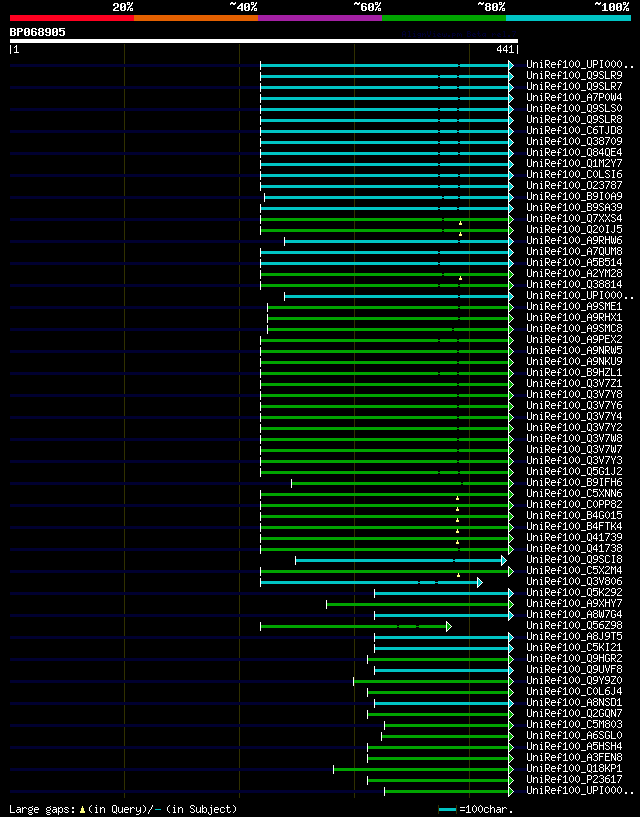Select the UniRef100_Q38709 entry

(x=574, y=141)
